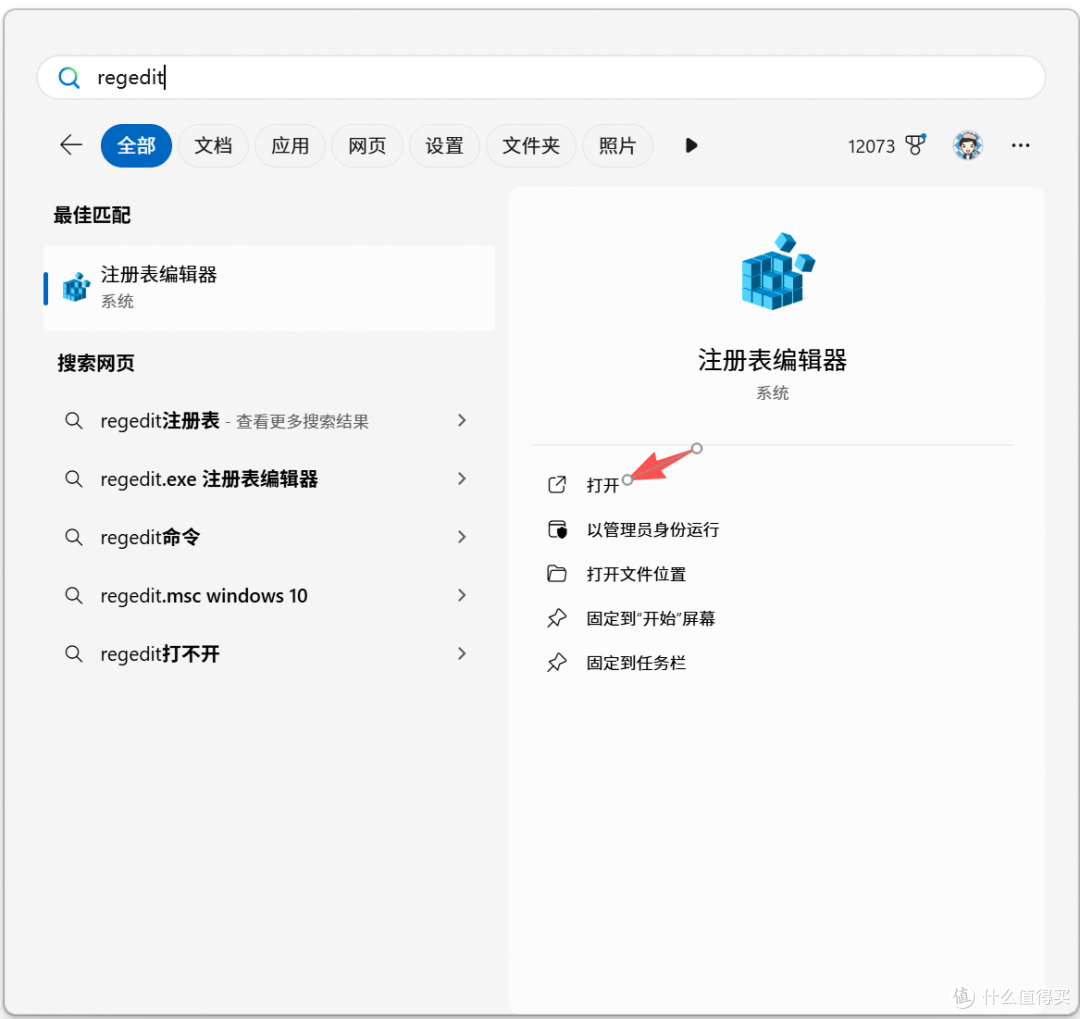Choose 固定到"开始"屏幕
1080x1019 pixels.
pos(651,619)
